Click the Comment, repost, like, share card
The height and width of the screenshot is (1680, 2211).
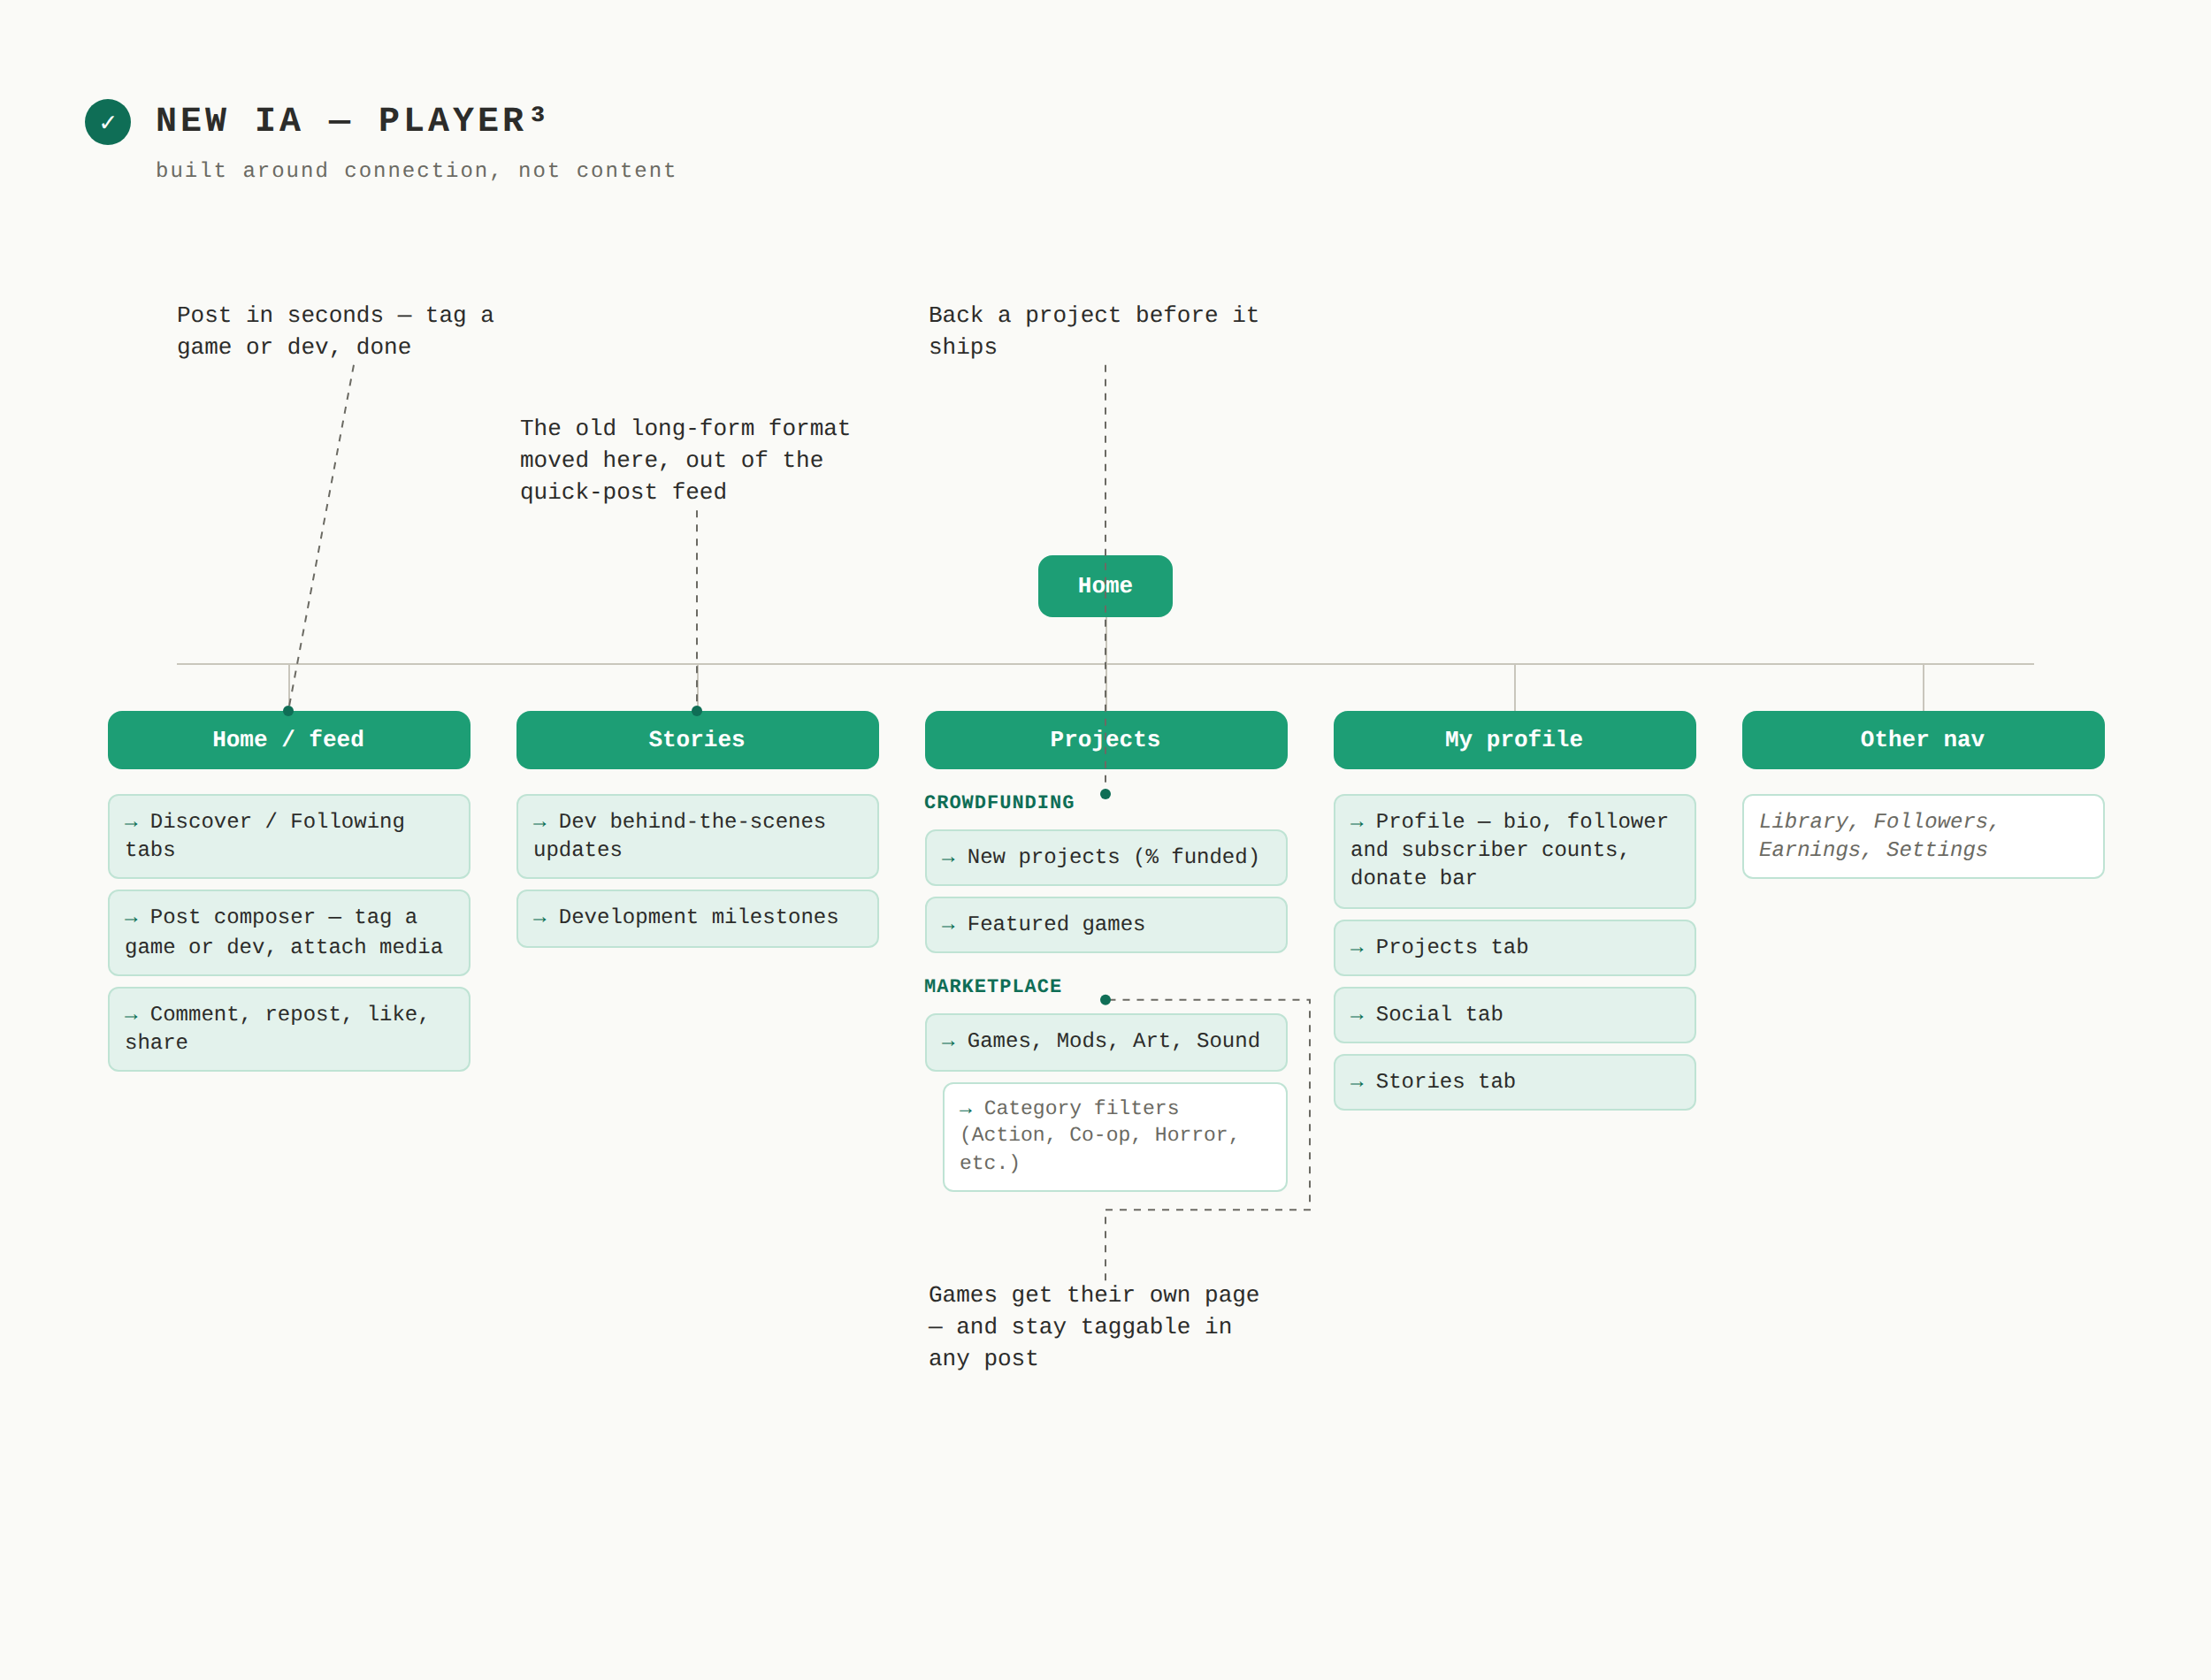point(289,1029)
